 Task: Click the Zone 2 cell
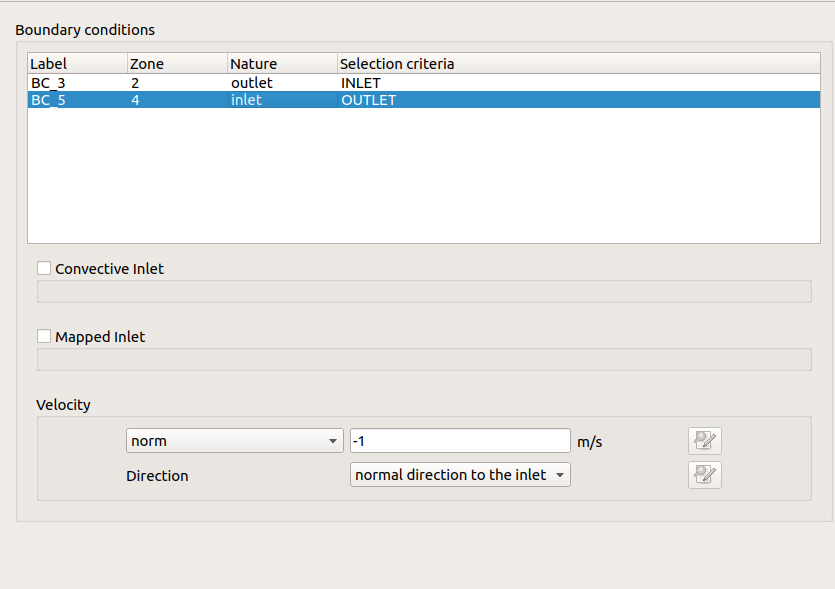[135, 83]
